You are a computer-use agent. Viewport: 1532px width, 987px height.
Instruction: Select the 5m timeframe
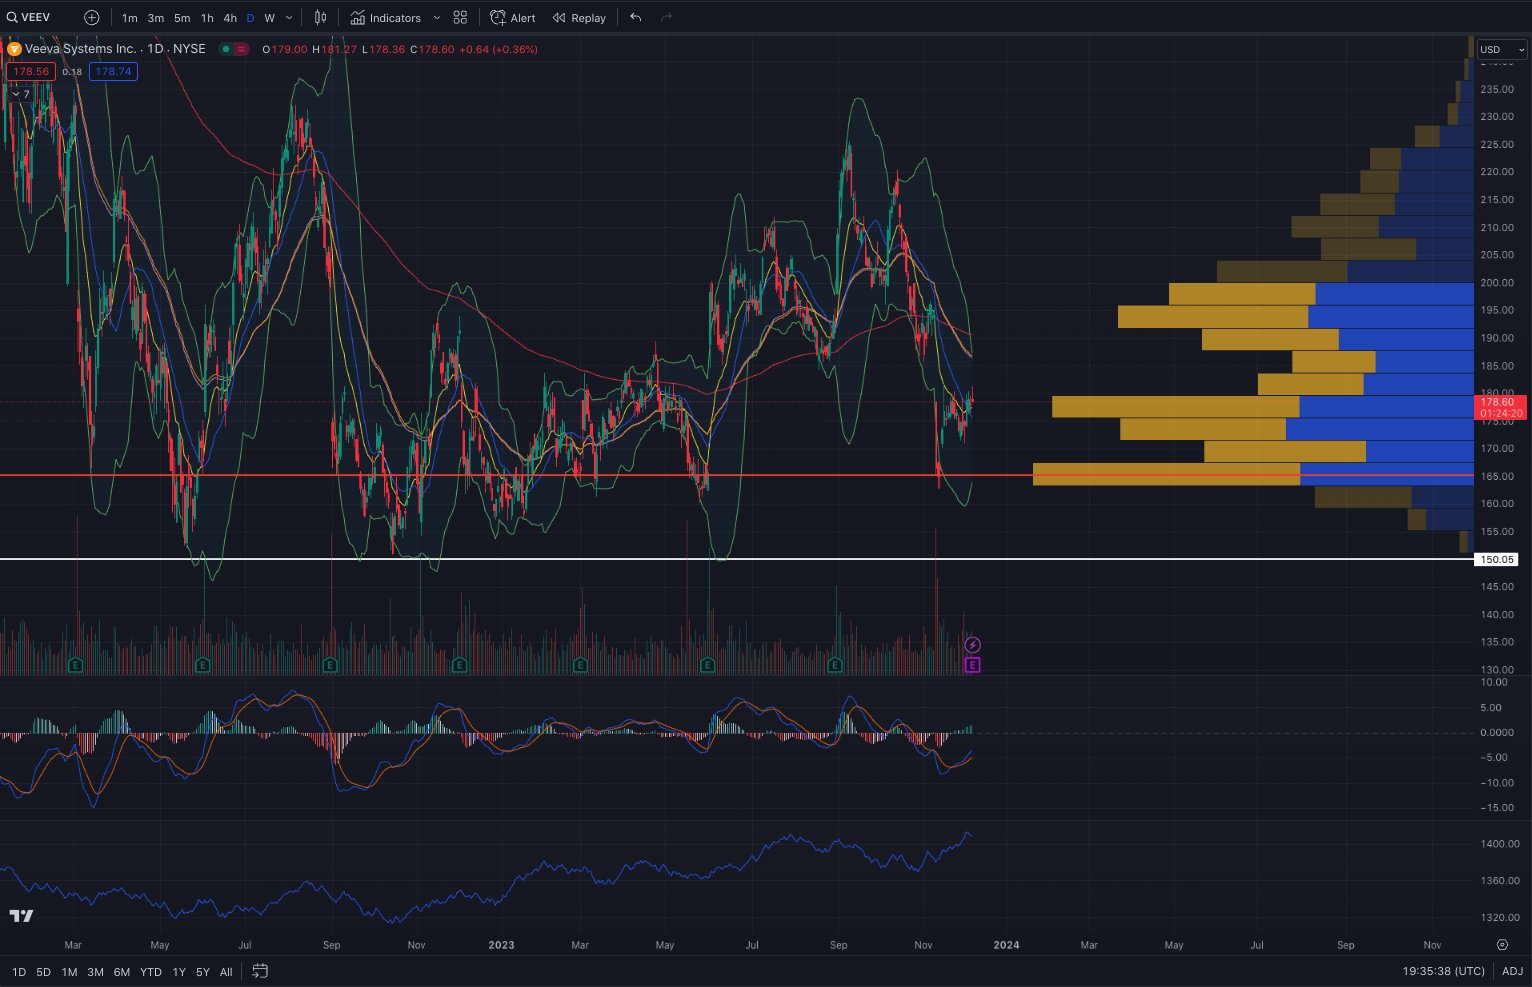(x=182, y=18)
